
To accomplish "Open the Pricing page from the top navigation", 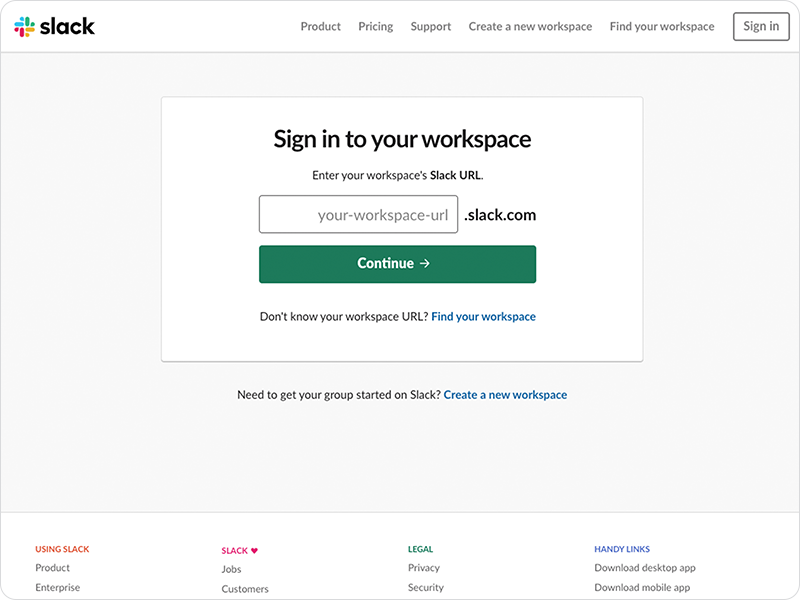I will tap(375, 26).
